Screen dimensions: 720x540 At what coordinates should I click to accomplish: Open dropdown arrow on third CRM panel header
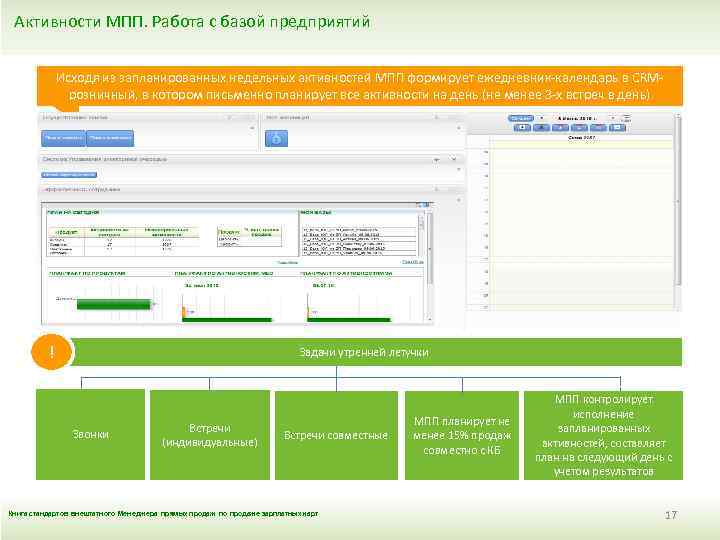click(437, 159)
